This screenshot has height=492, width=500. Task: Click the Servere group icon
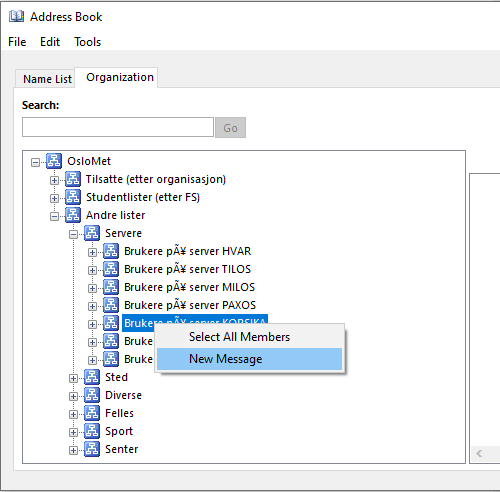[92, 233]
